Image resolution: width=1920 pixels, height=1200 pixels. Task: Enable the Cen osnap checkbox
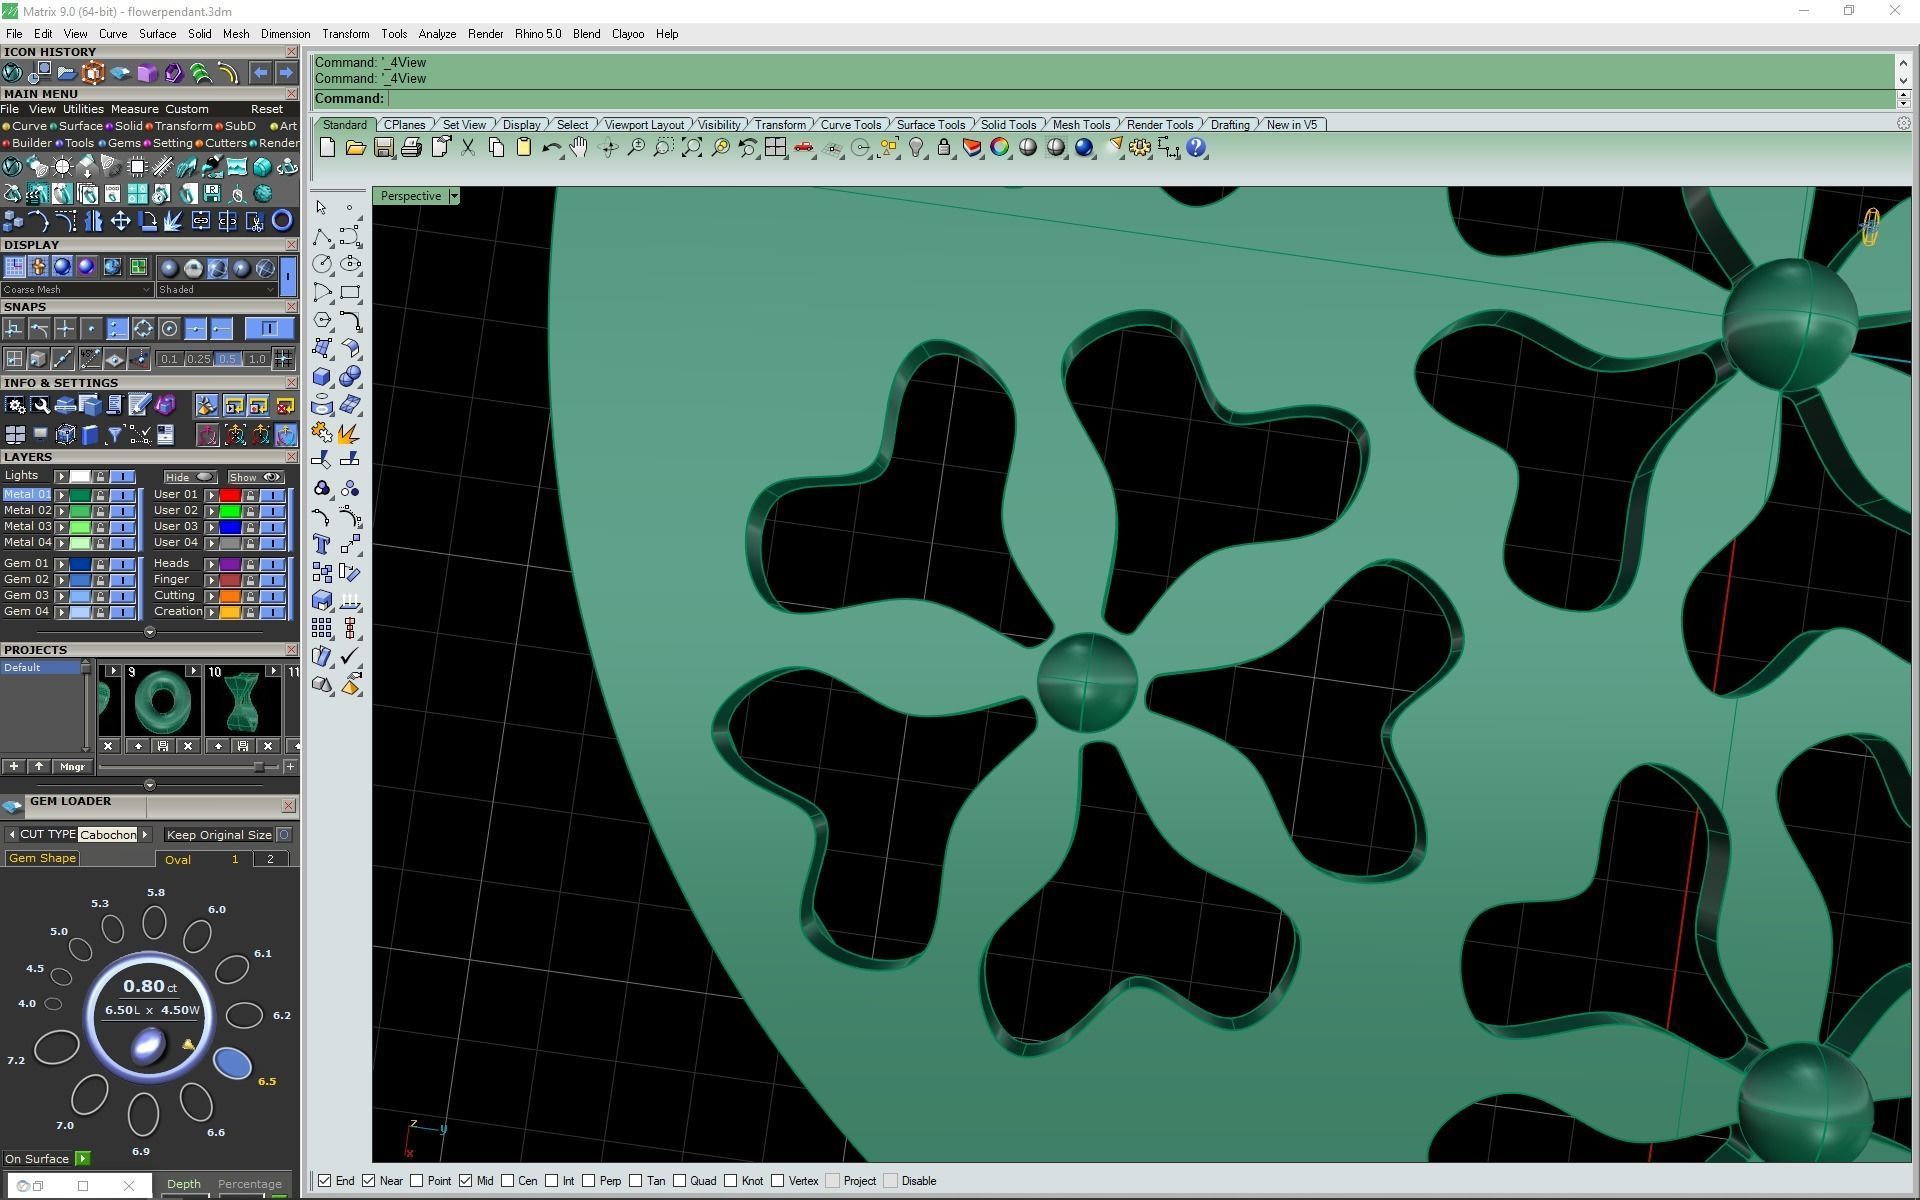[x=508, y=1181]
